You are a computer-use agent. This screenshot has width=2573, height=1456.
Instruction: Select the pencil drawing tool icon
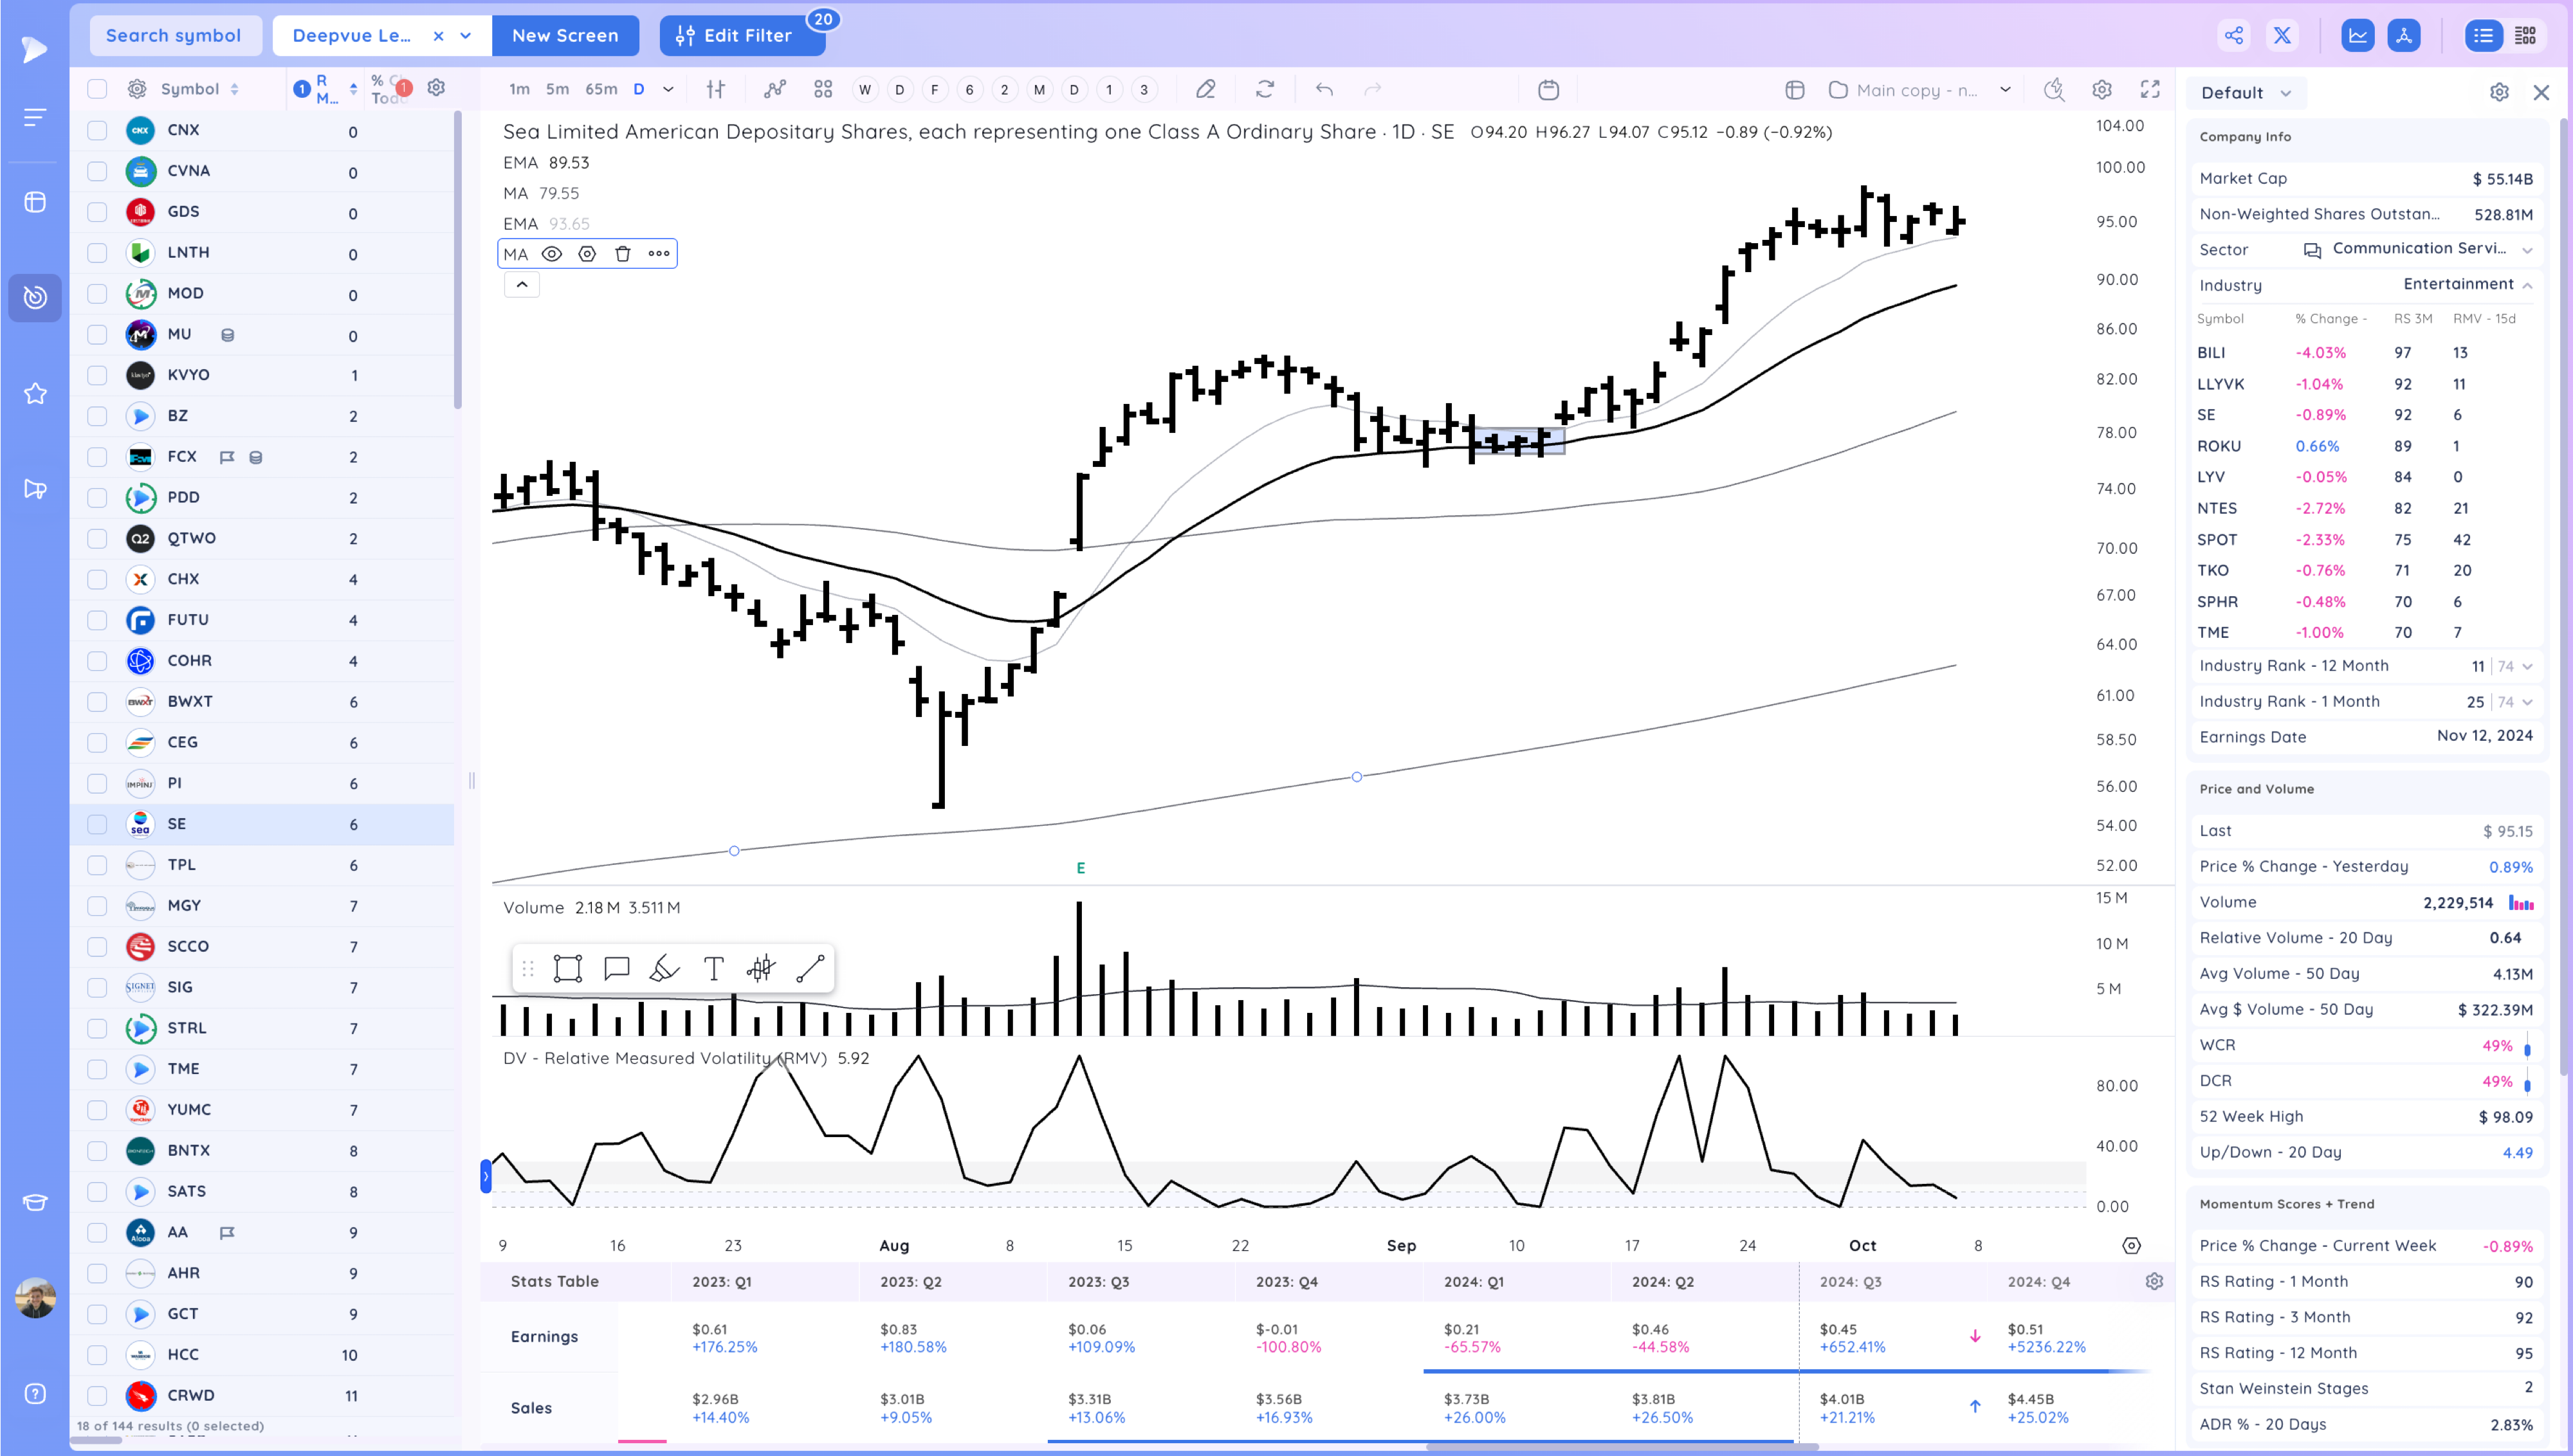click(1206, 90)
